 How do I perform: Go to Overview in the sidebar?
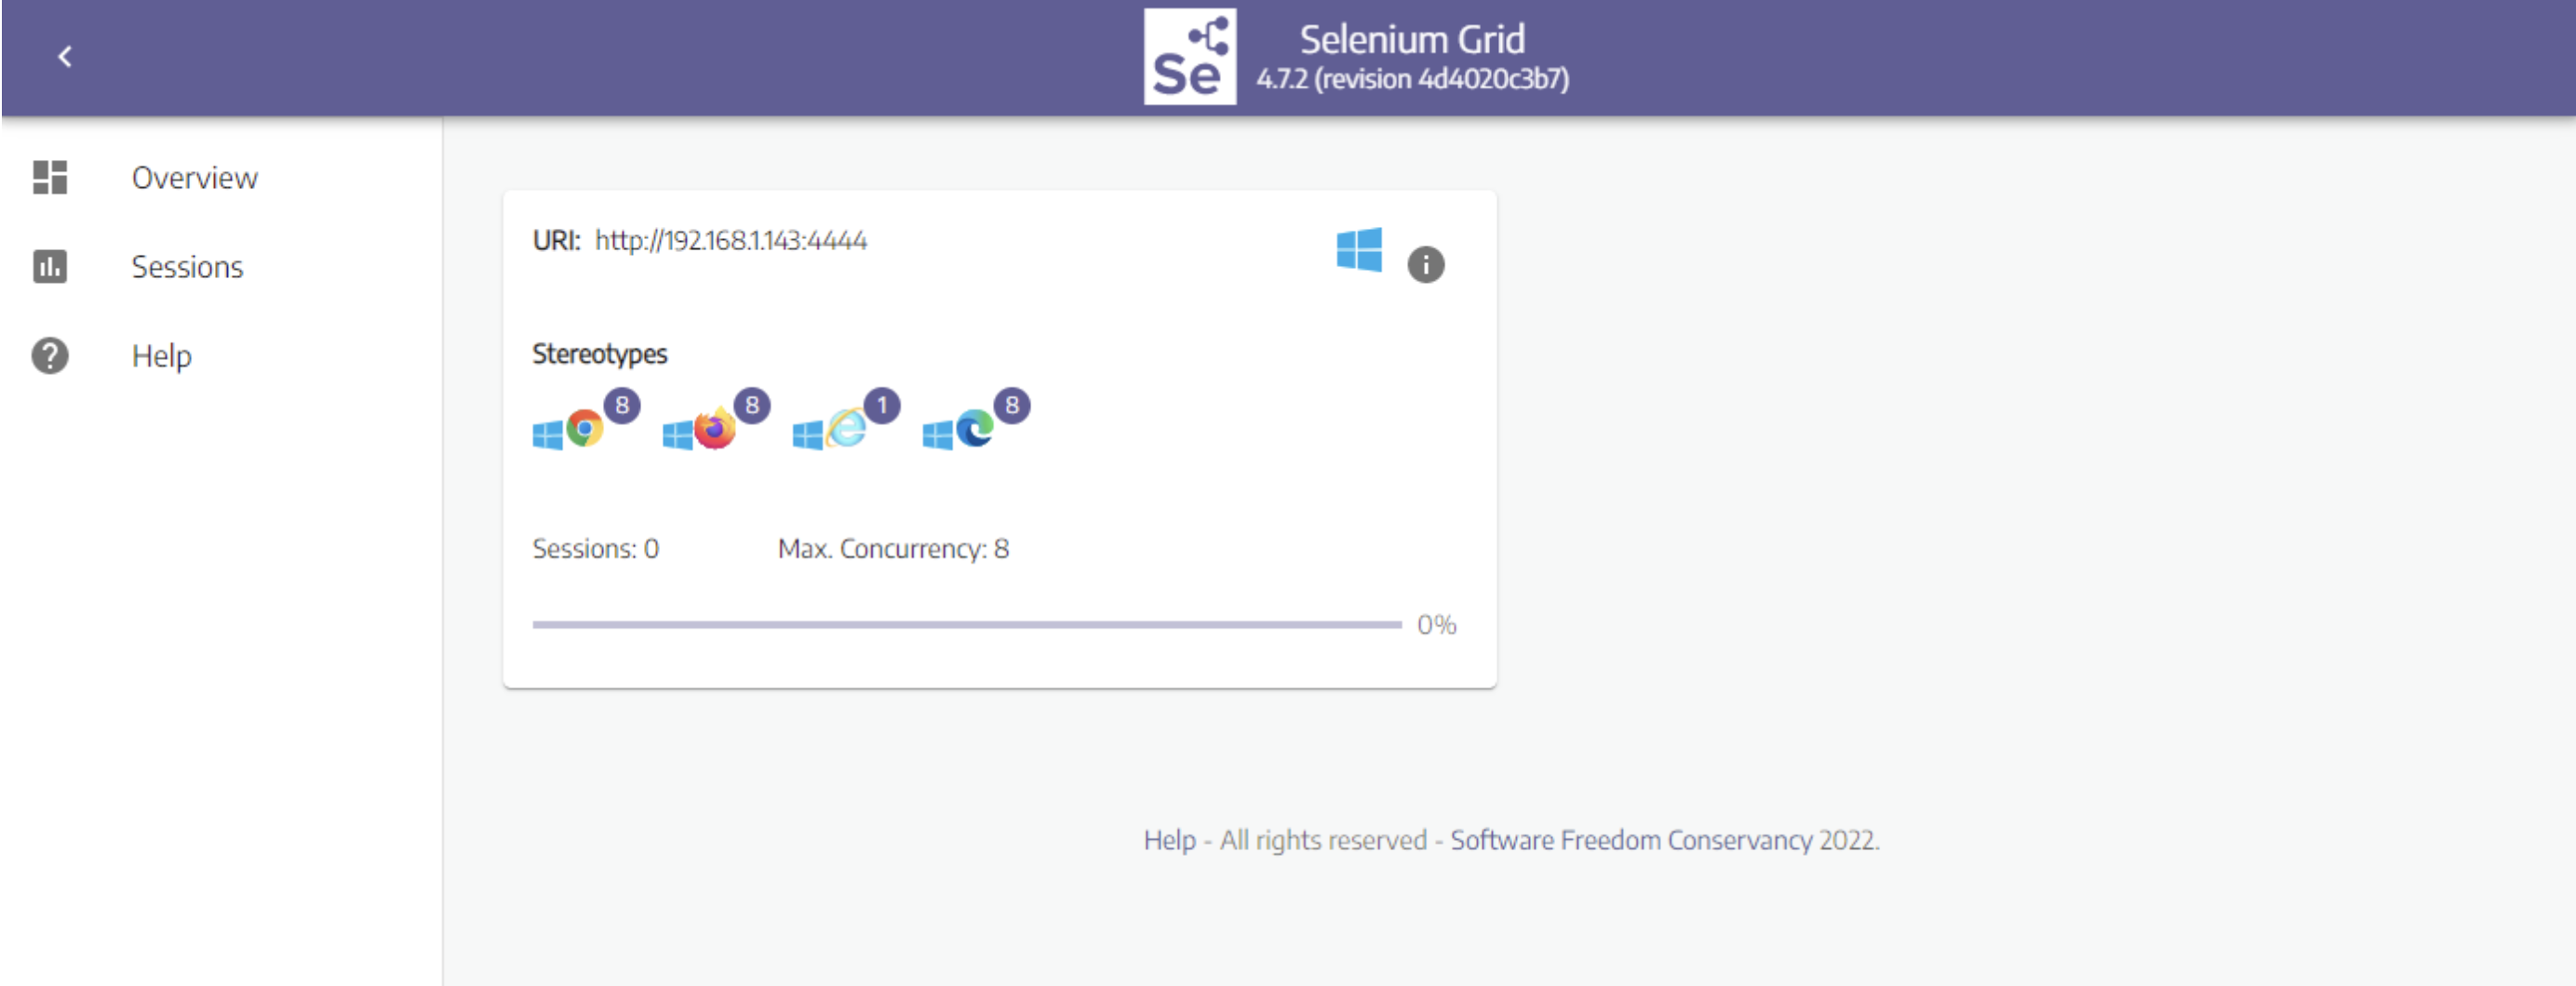point(195,178)
